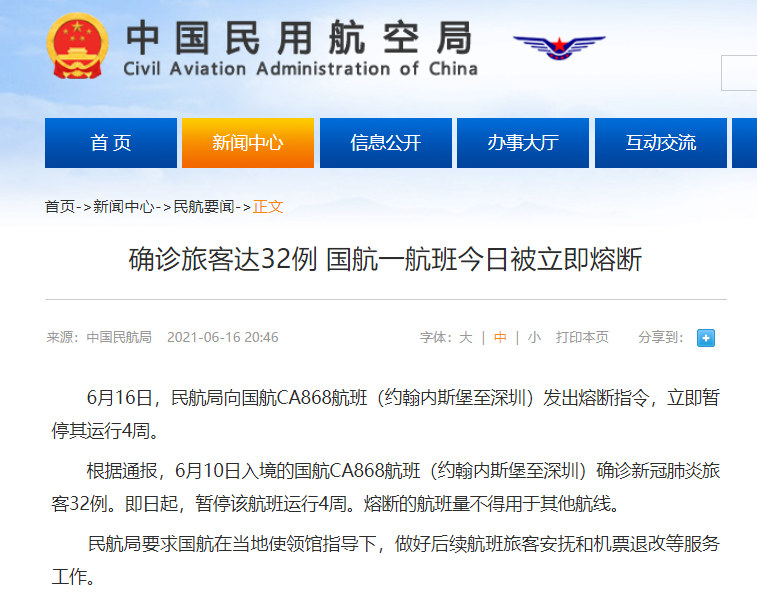Open the 信息公开 navigation tab
The image size is (757, 606).
pos(386,143)
